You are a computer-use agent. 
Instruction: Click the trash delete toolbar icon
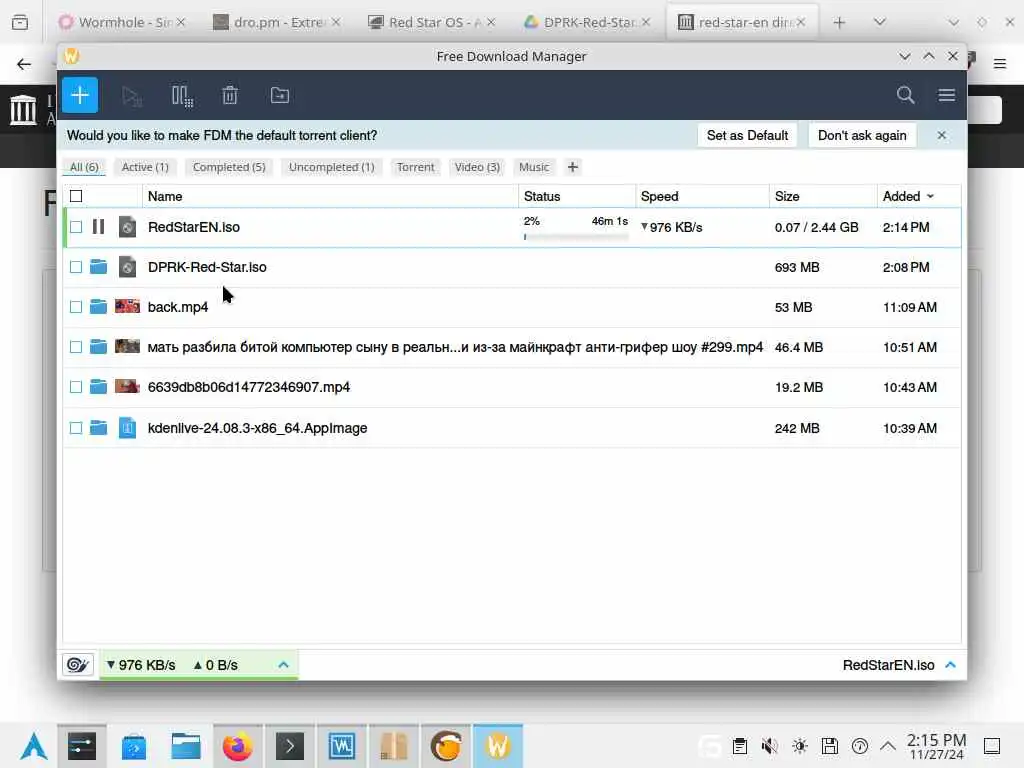click(x=230, y=95)
